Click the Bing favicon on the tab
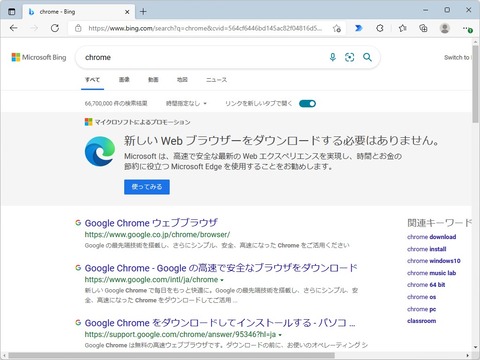The height and width of the screenshot is (360, 480). click(x=31, y=12)
